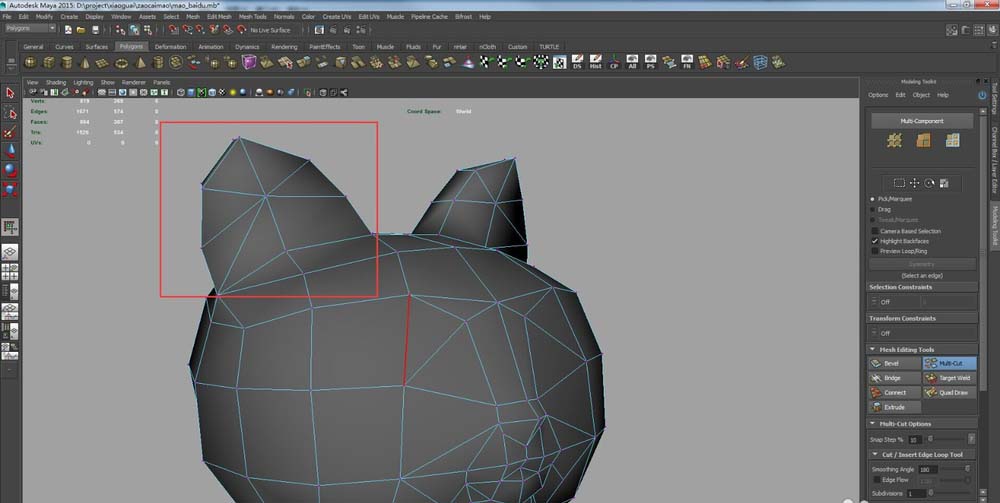
Task: Enable Camera Based Selection checkbox
Action: [x=875, y=231]
